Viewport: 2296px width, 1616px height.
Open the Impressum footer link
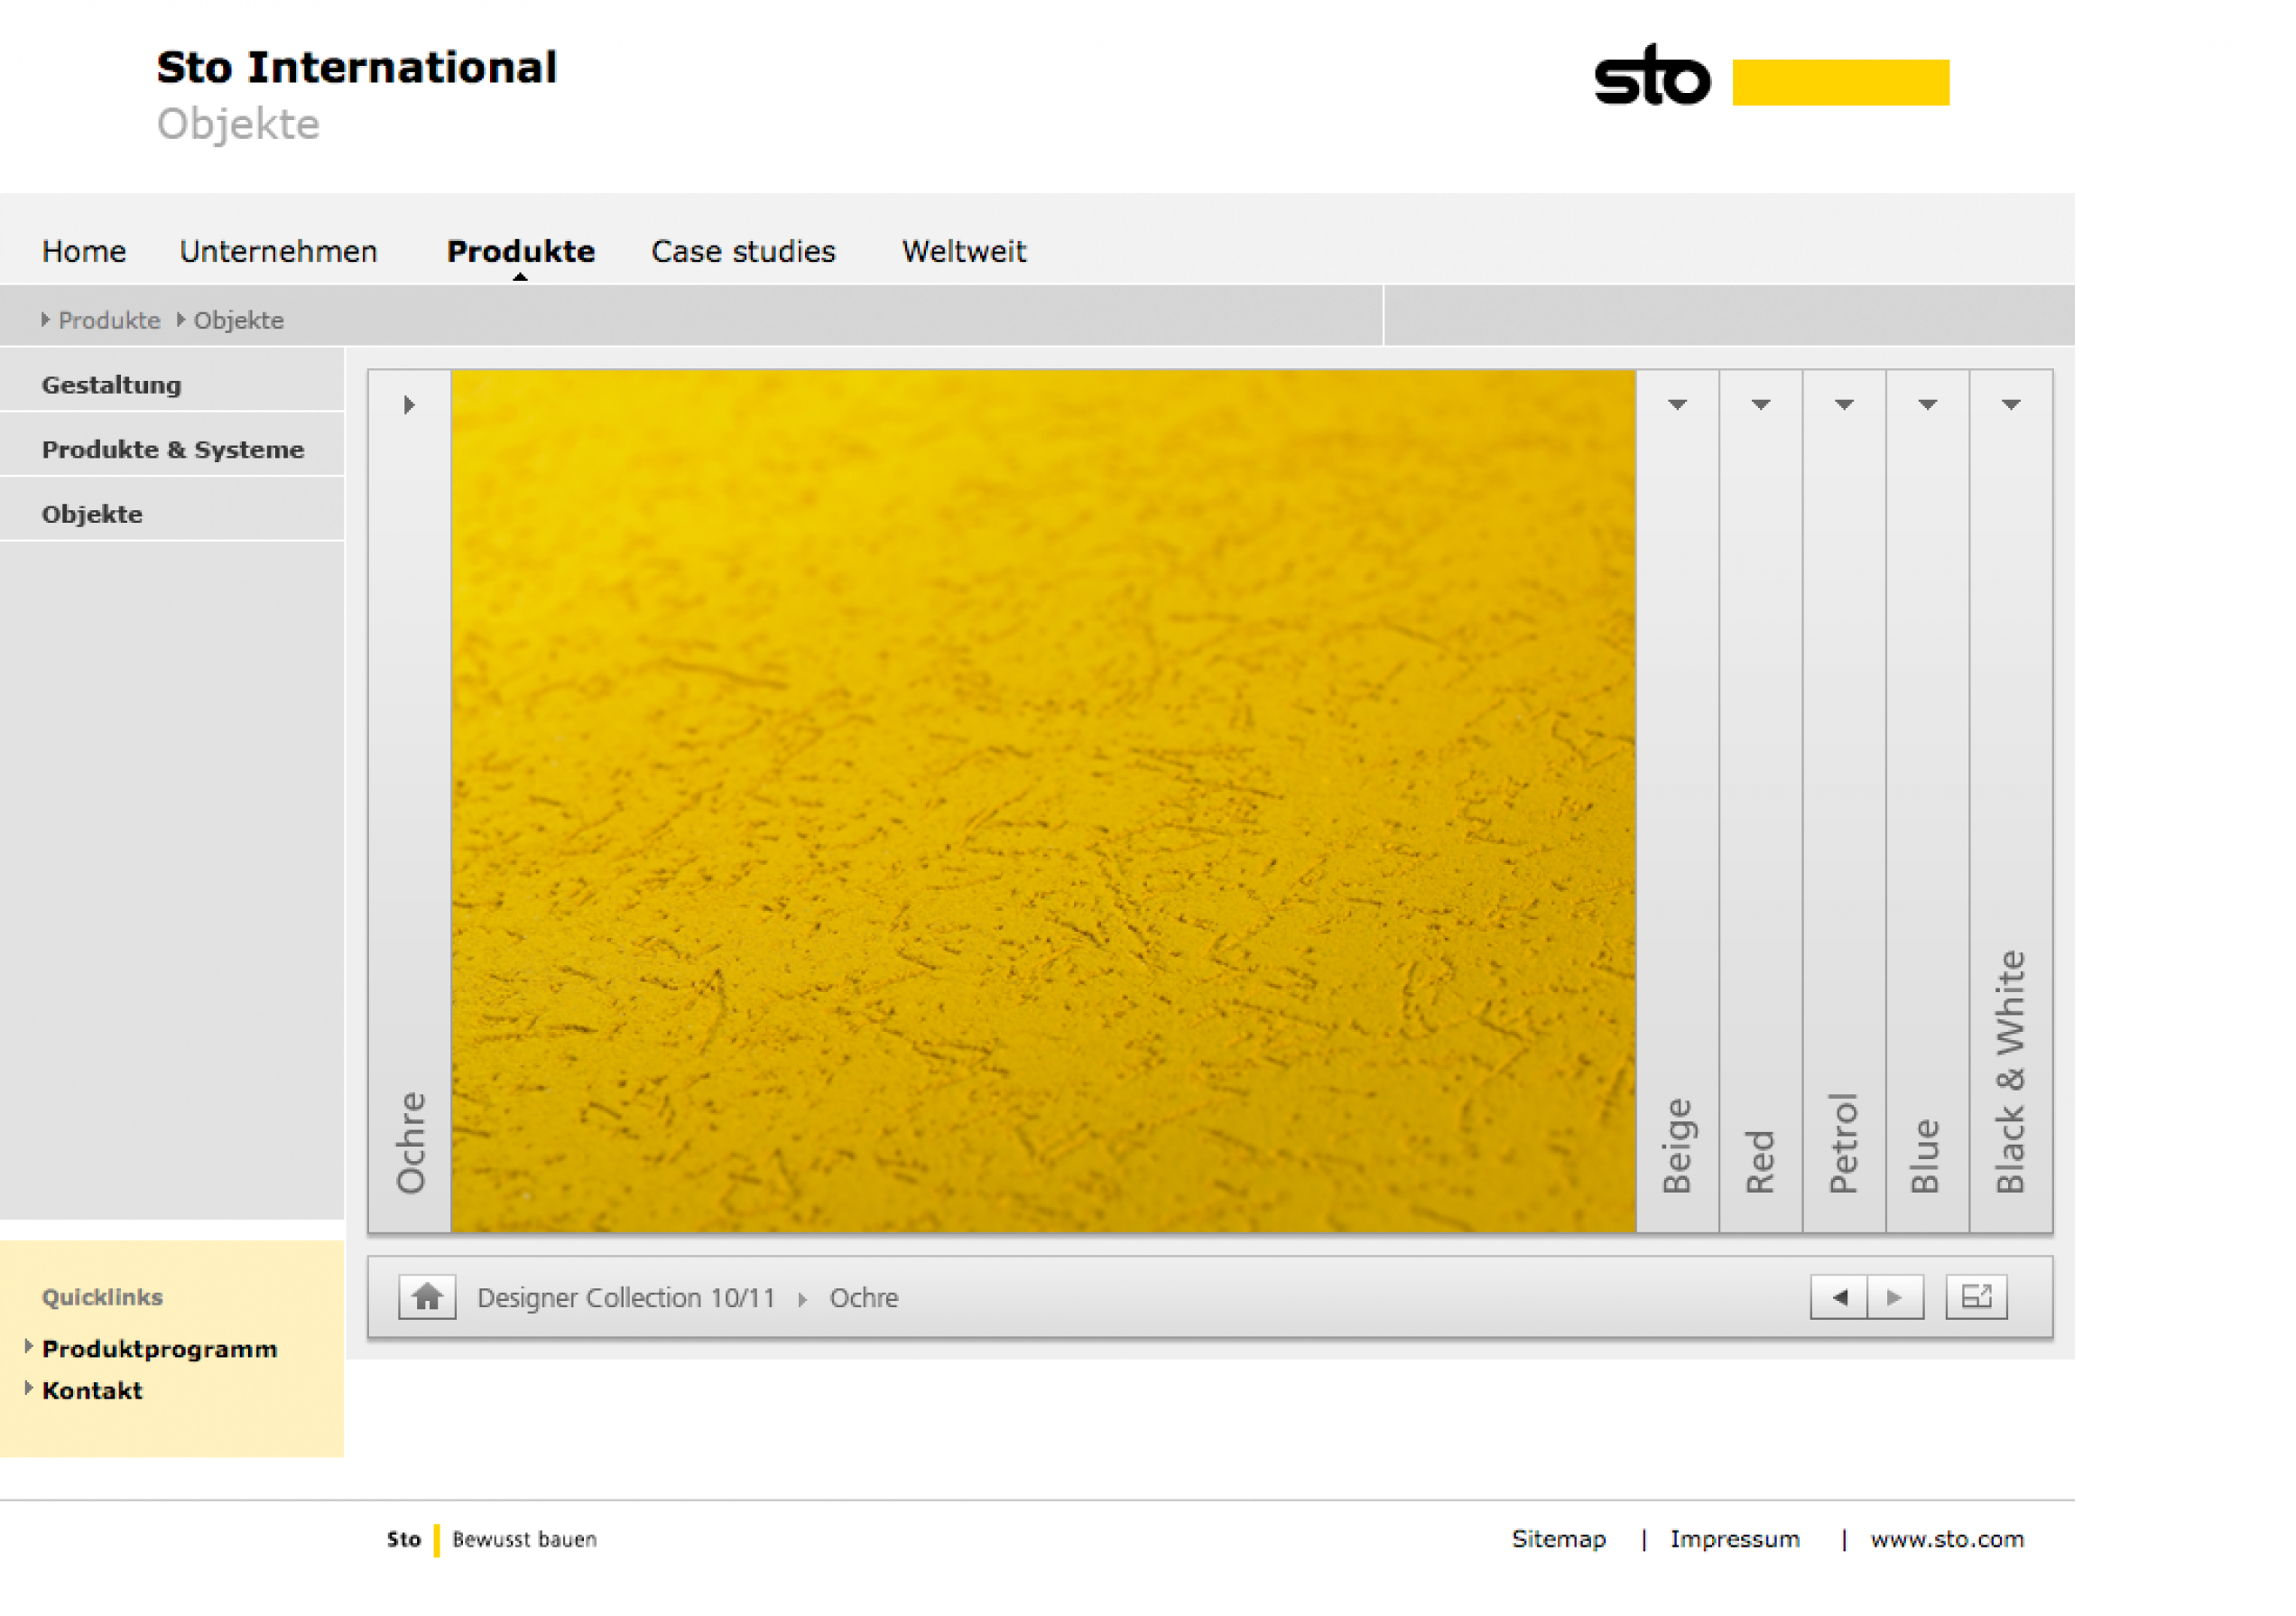point(1734,1539)
